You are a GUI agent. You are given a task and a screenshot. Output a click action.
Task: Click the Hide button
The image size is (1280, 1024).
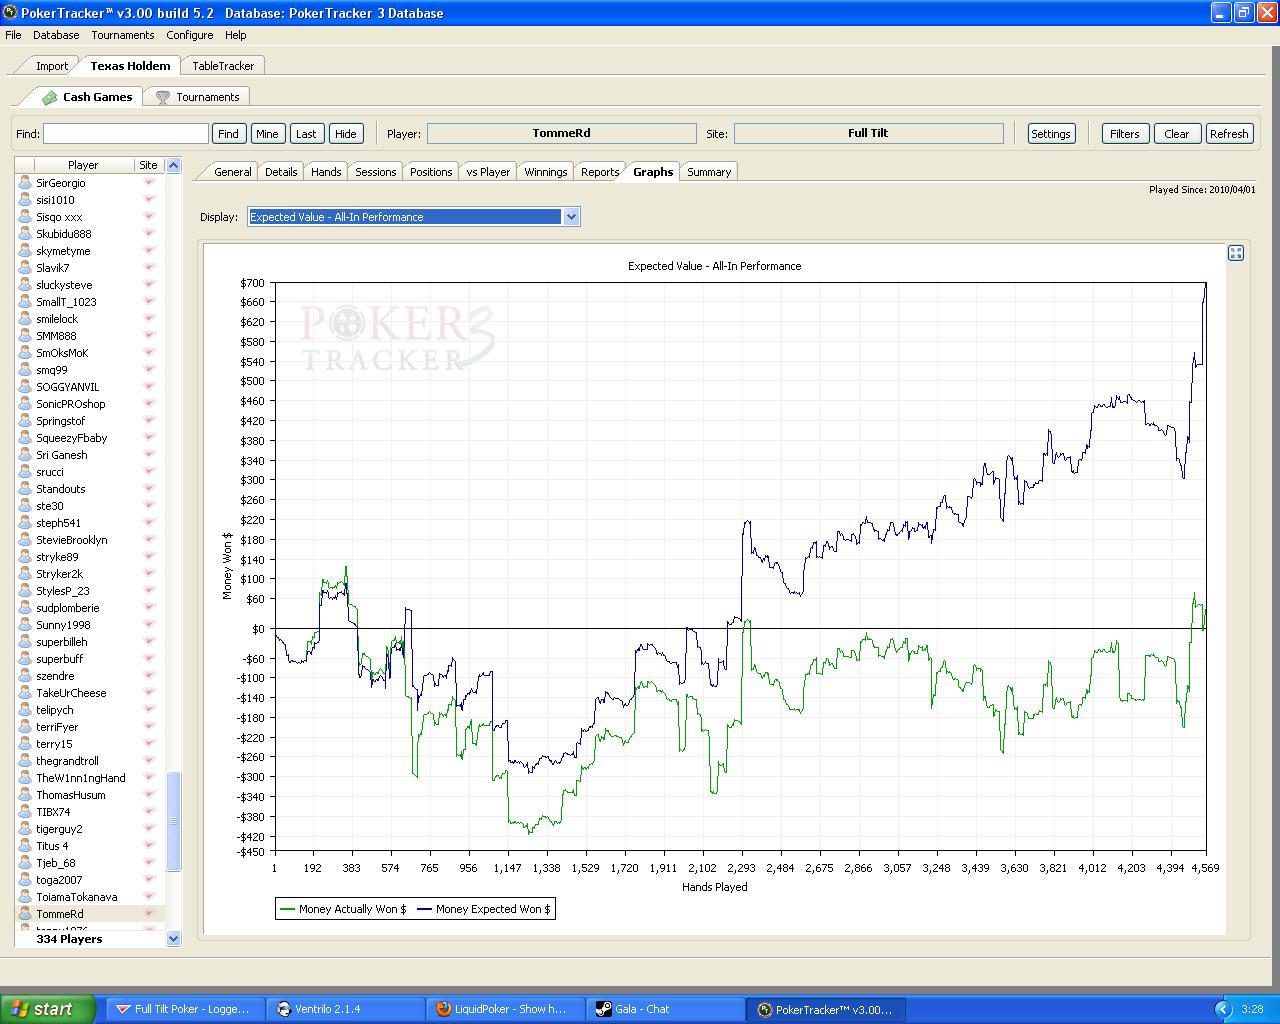pos(345,134)
